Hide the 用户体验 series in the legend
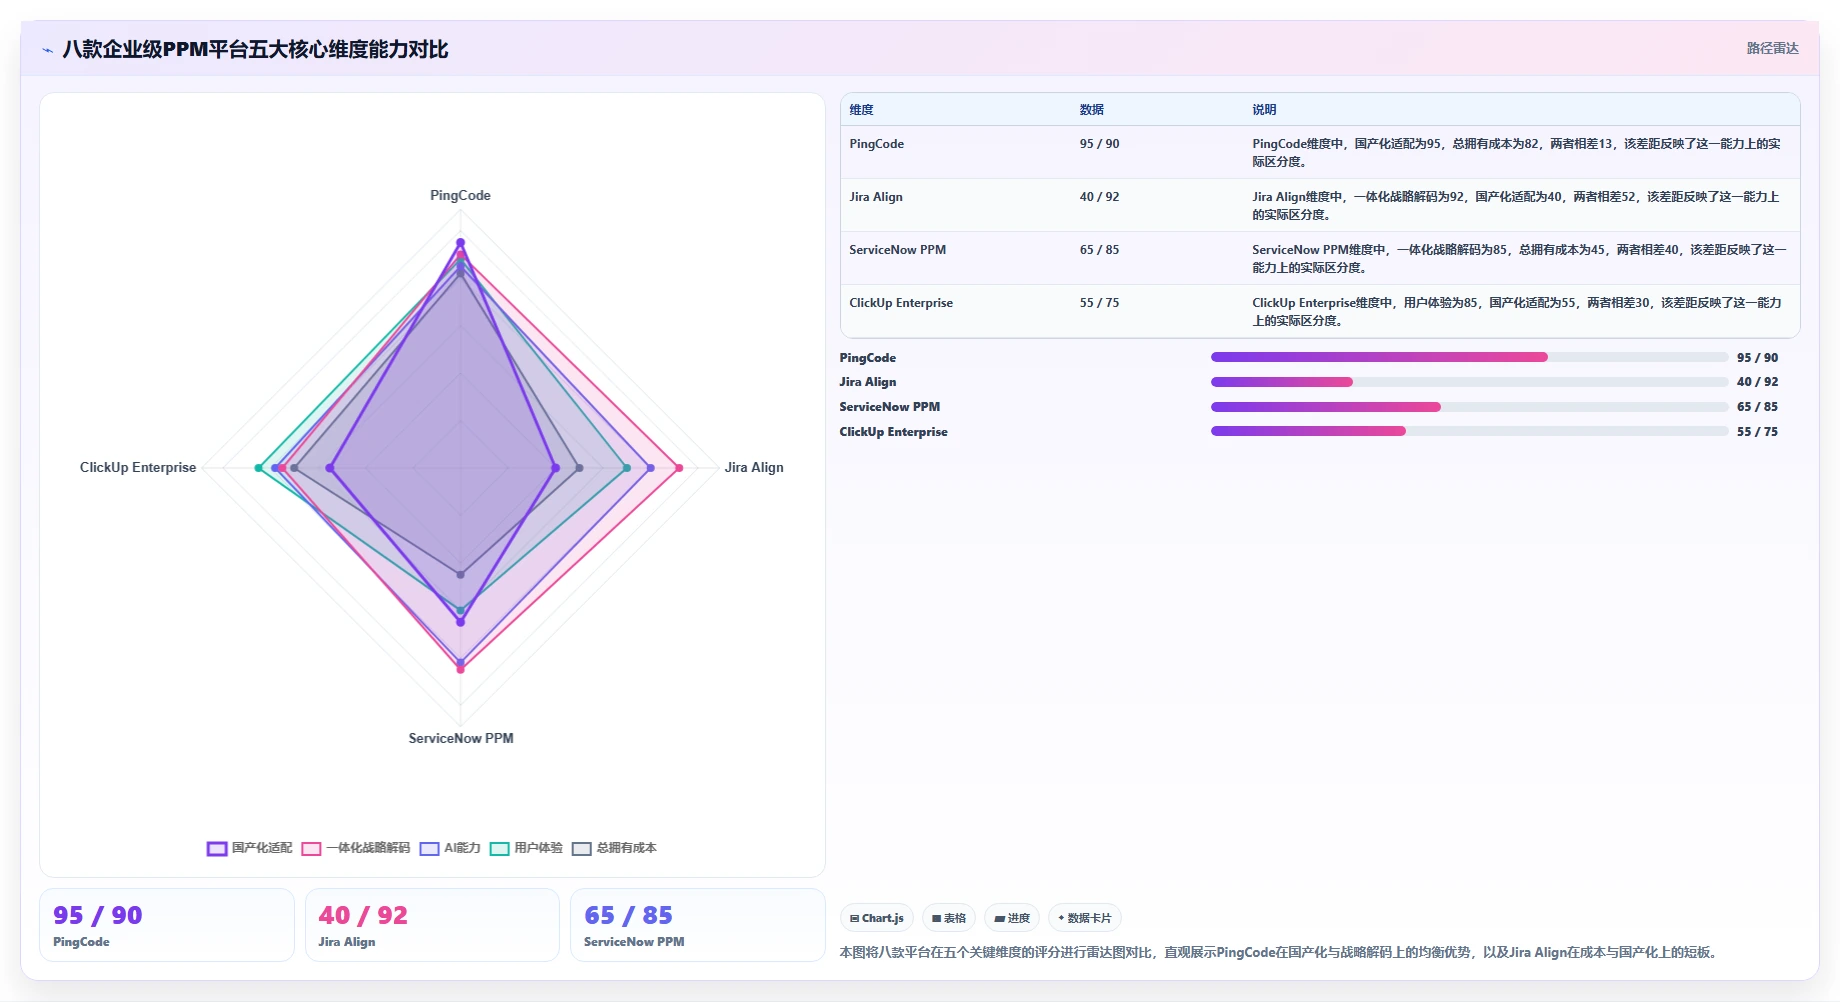This screenshot has height=1002, width=1840. 526,848
